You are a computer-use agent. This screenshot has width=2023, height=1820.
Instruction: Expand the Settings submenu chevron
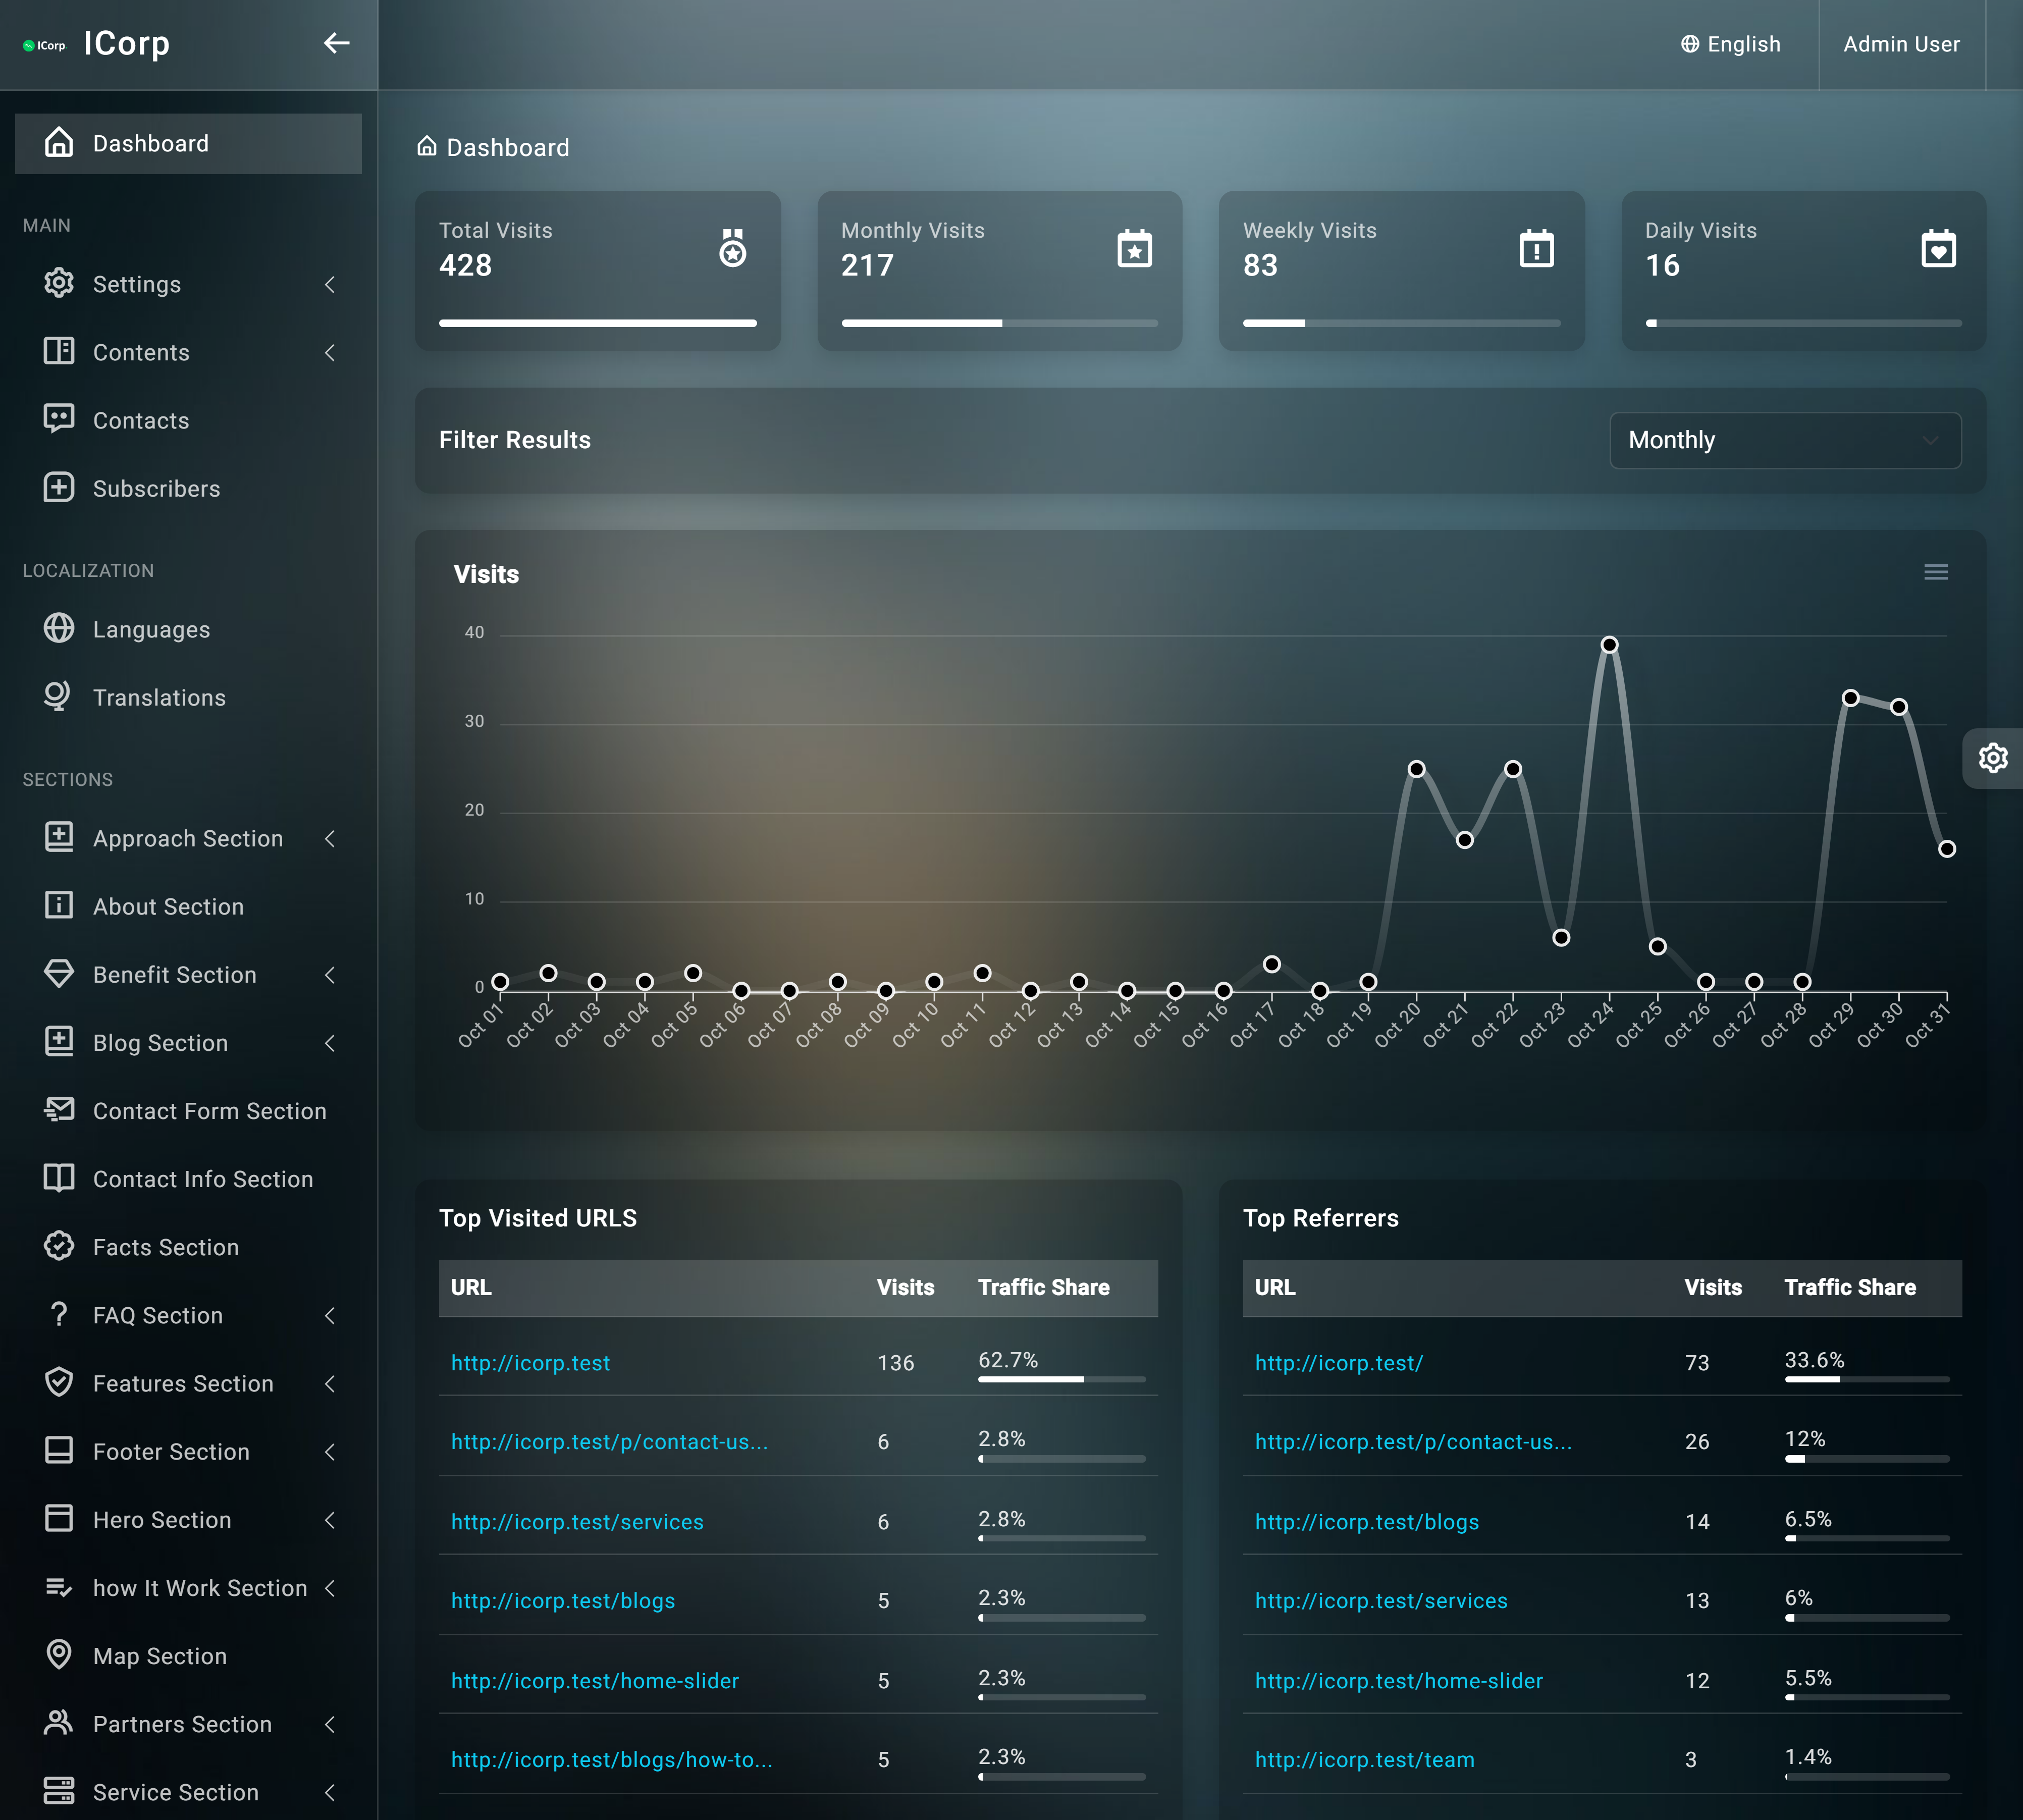pos(330,285)
